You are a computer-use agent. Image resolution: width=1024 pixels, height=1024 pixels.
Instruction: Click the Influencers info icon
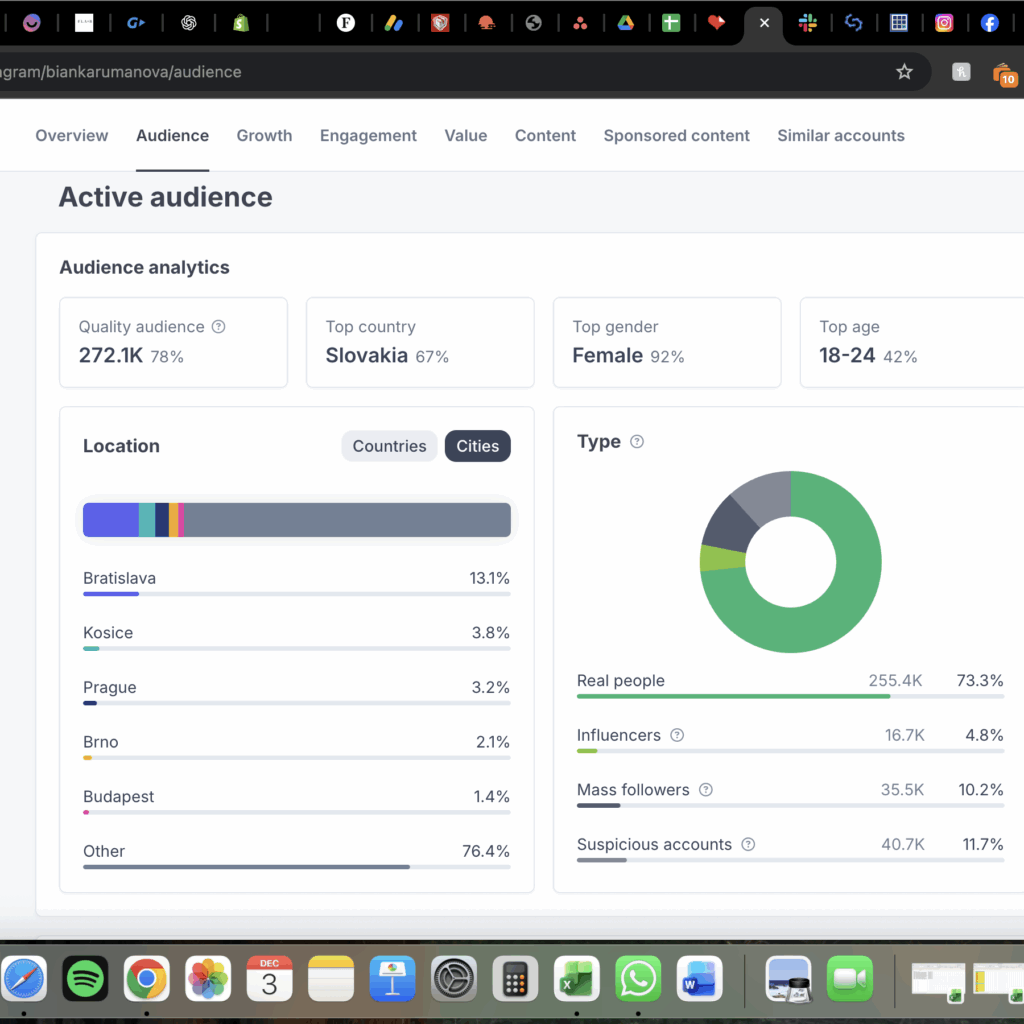tap(677, 735)
